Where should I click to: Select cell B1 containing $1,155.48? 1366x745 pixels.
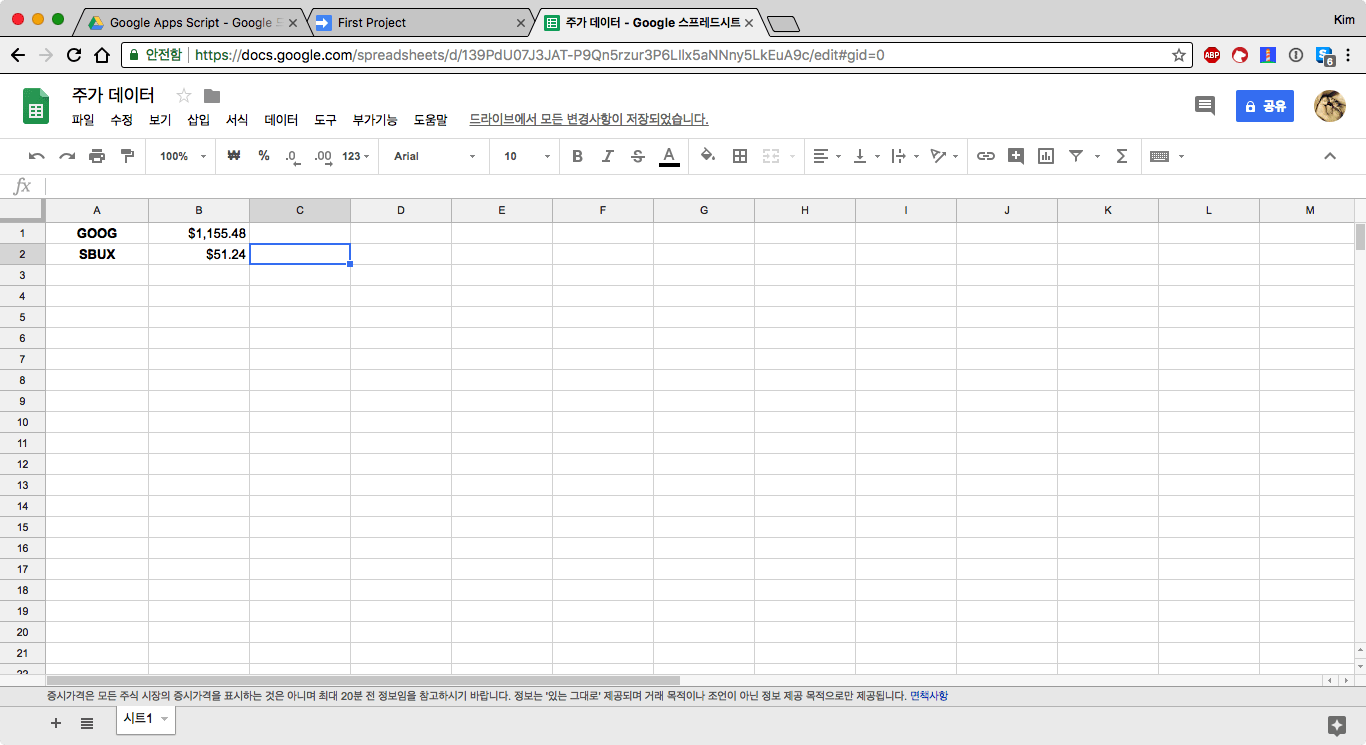tap(199, 233)
